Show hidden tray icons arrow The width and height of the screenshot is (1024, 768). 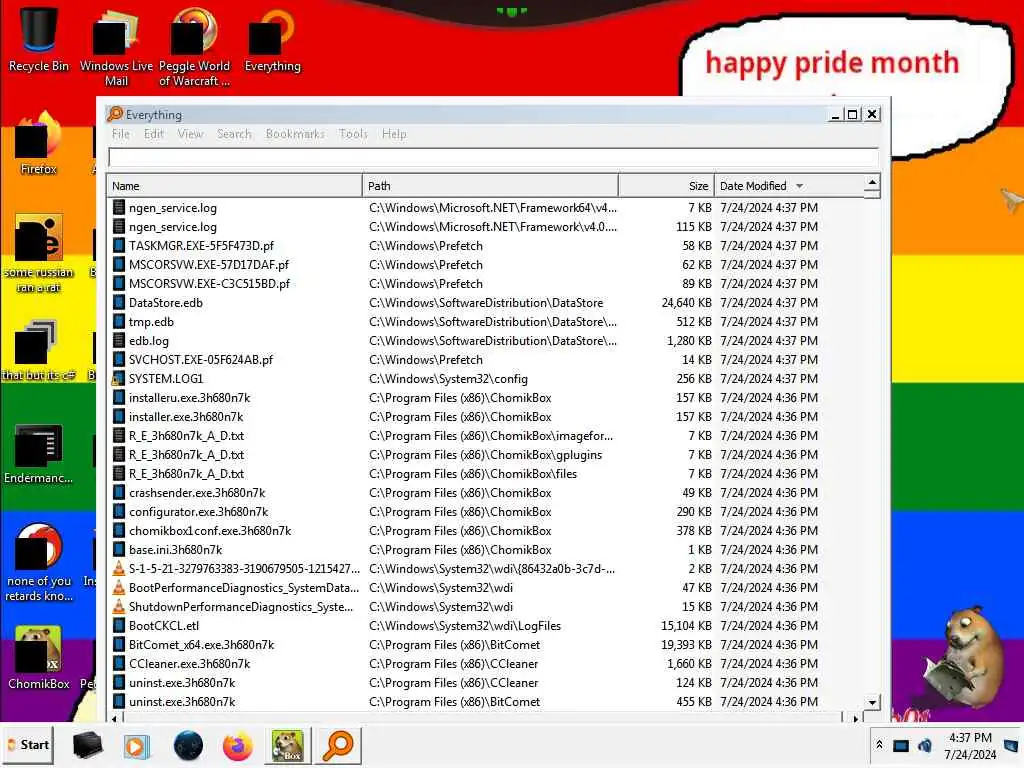click(879, 744)
